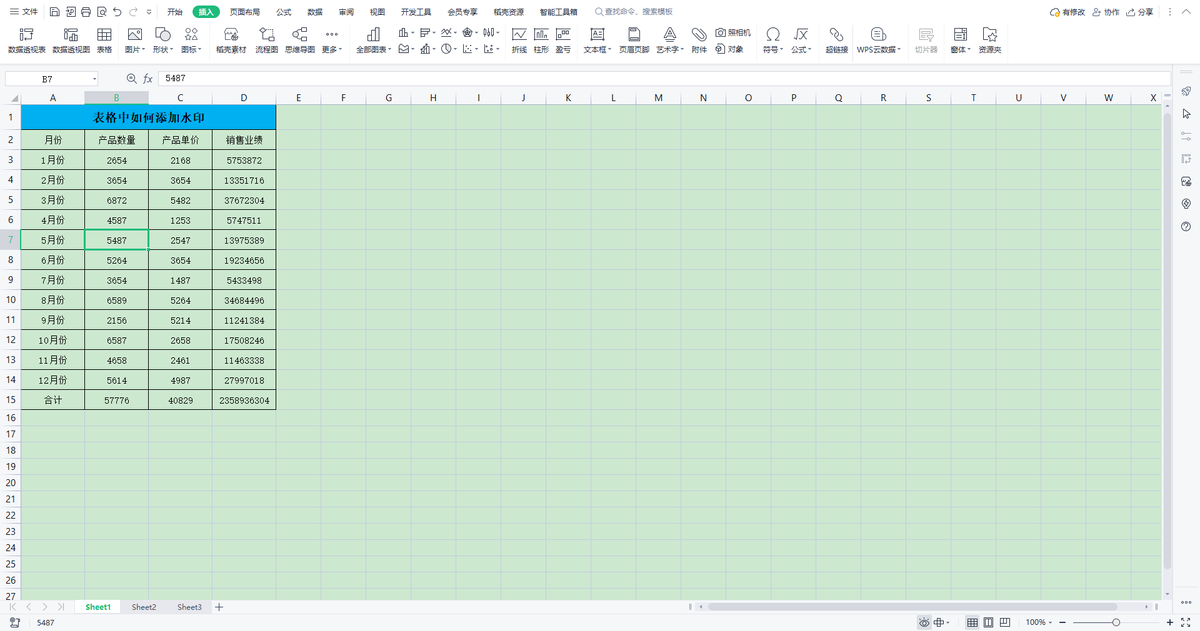Insert a PivotChart (数据透视图)
This screenshot has height=631, width=1200.
pos(71,40)
